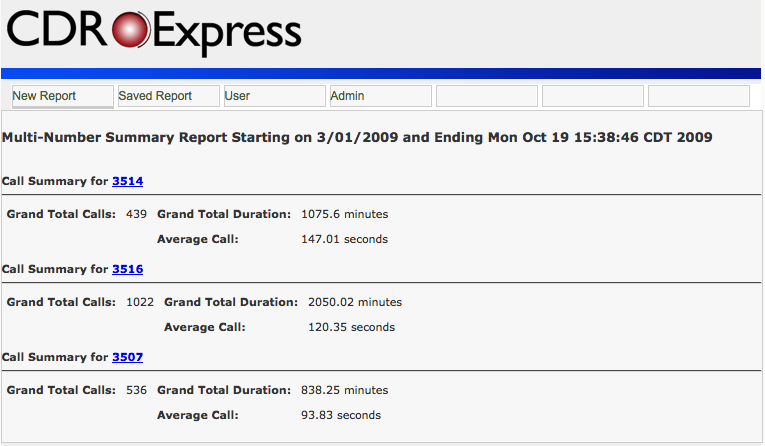This screenshot has height=446, width=765.
Task: Click the 147.01 seconds average call value
Action: 344,239
